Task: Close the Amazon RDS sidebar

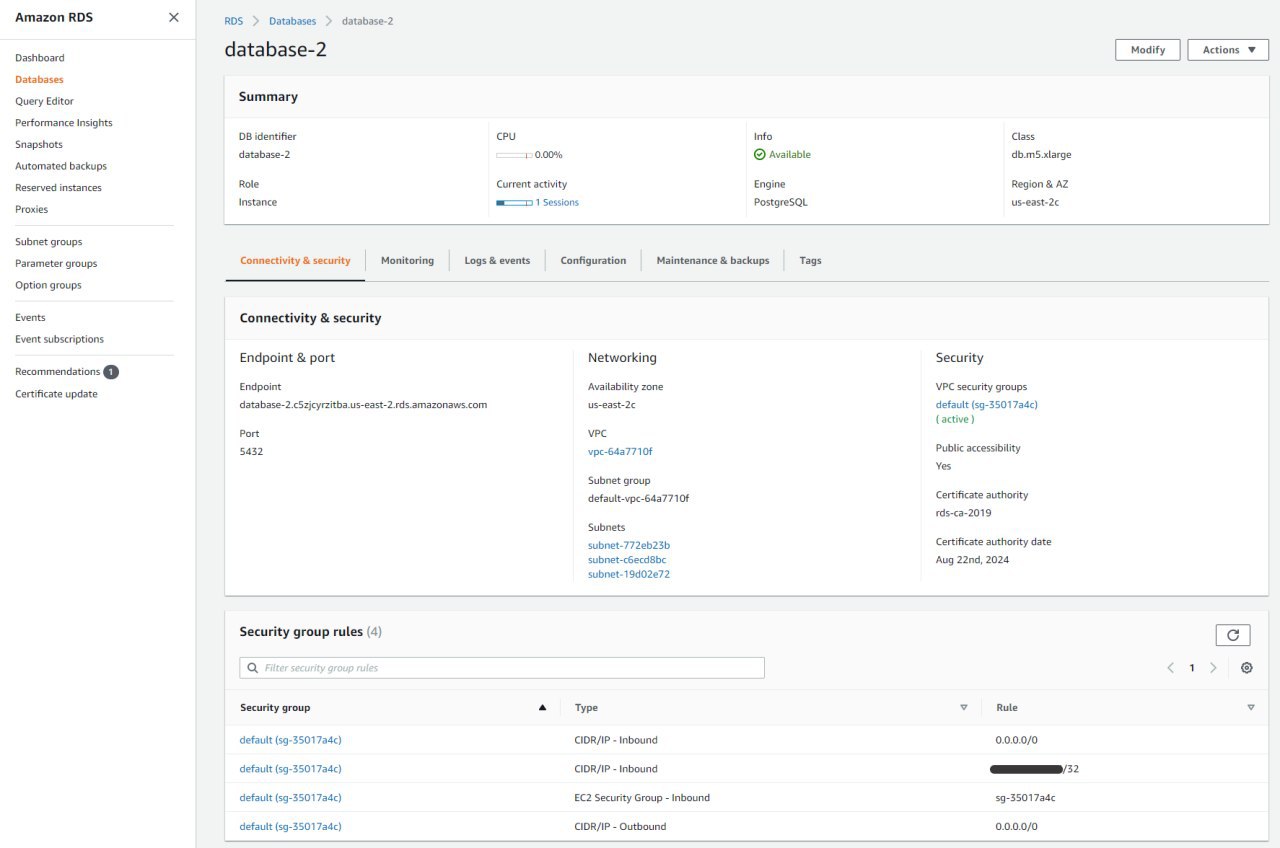Action: click(x=174, y=17)
